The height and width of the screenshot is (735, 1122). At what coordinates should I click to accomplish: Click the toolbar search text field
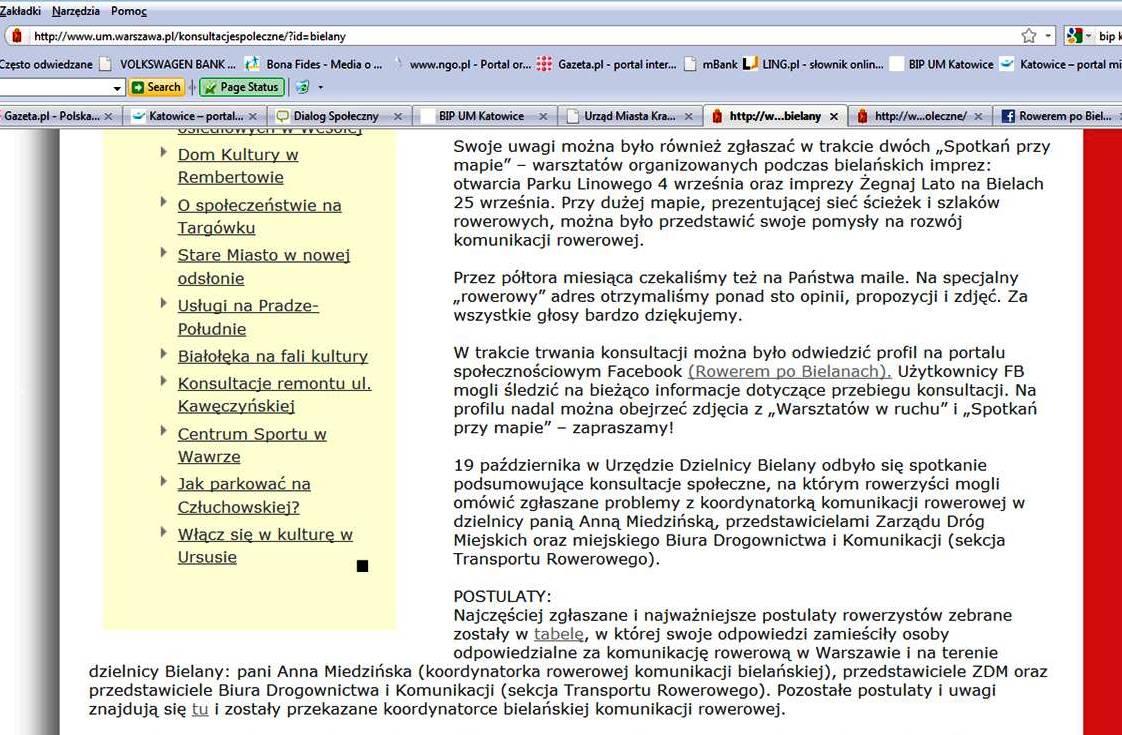tap(55, 87)
